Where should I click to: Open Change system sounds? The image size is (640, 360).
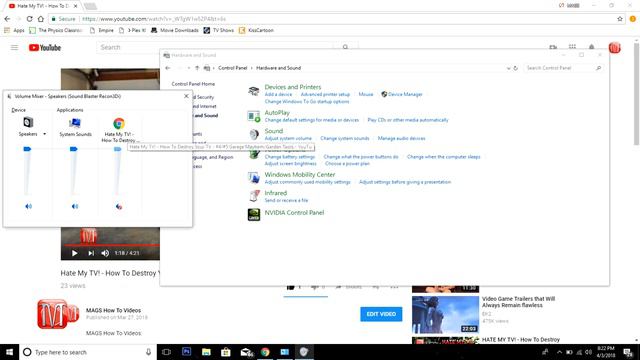344,138
